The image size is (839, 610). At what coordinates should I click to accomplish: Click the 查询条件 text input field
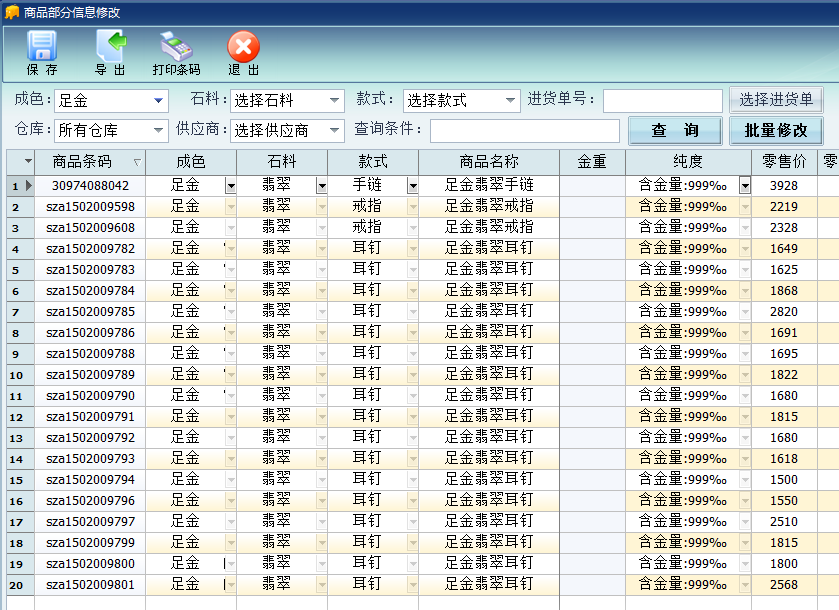pos(524,131)
